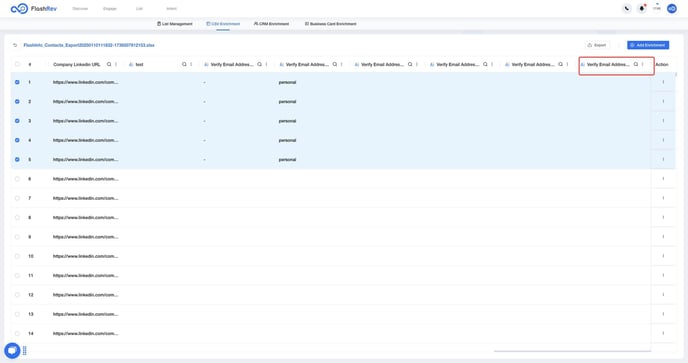Open row 12 action menu
Screen dimensions: 688x363
pyautogui.click(x=663, y=295)
